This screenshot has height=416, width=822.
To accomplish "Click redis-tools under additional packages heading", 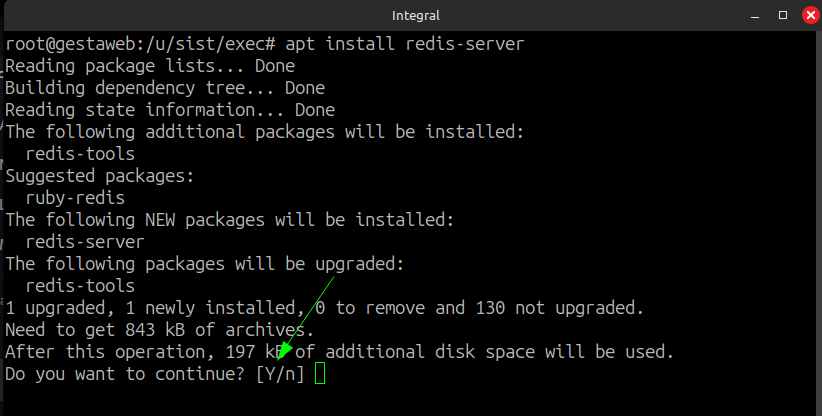I will coord(80,154).
